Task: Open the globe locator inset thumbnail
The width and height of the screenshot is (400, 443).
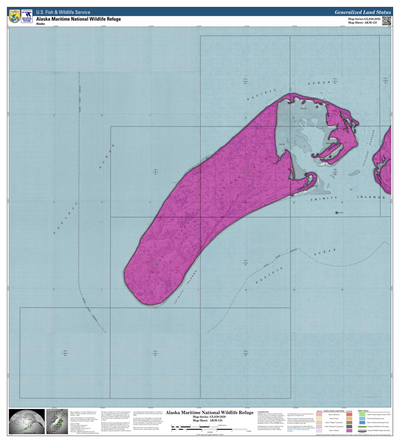Action: (27, 422)
